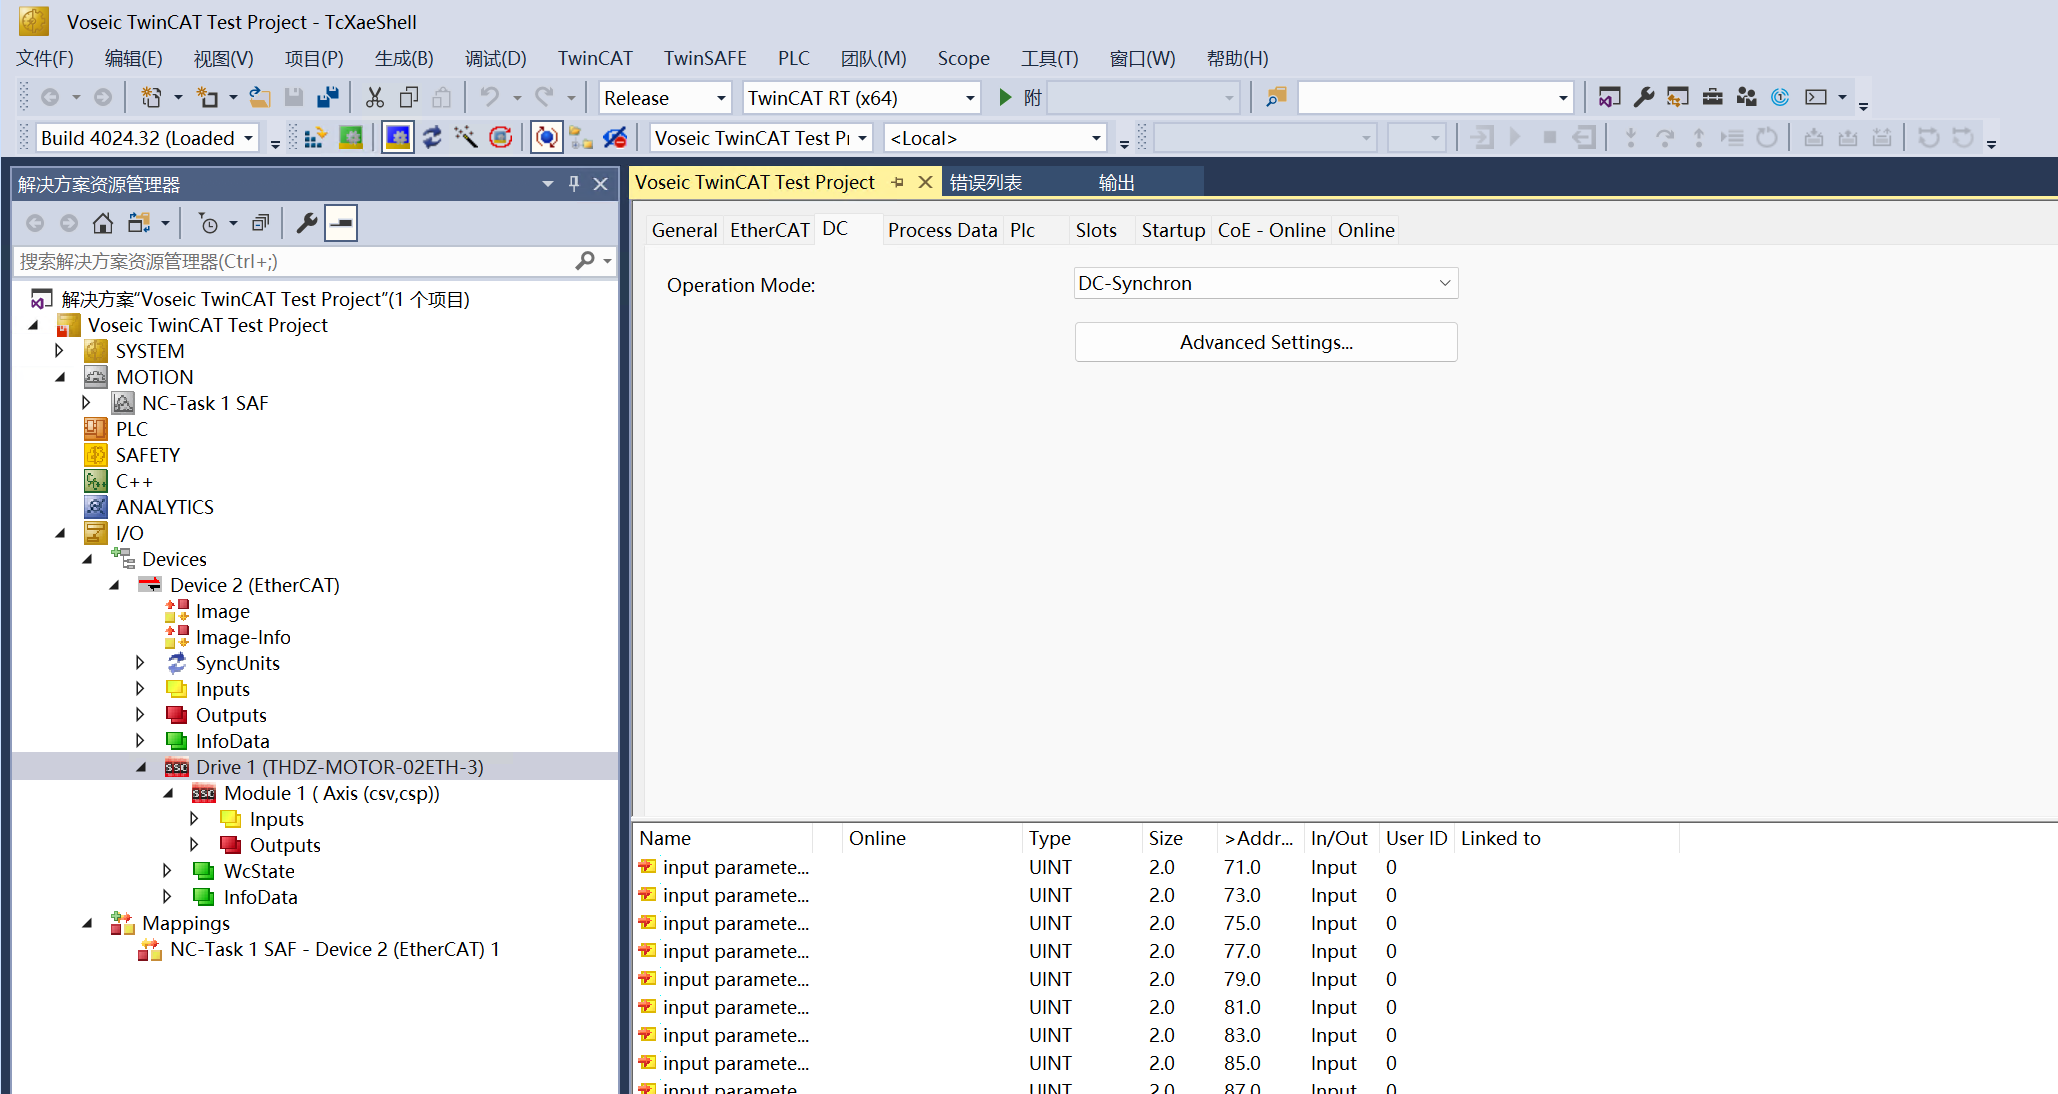Click the Open File folder icon

tap(260, 98)
